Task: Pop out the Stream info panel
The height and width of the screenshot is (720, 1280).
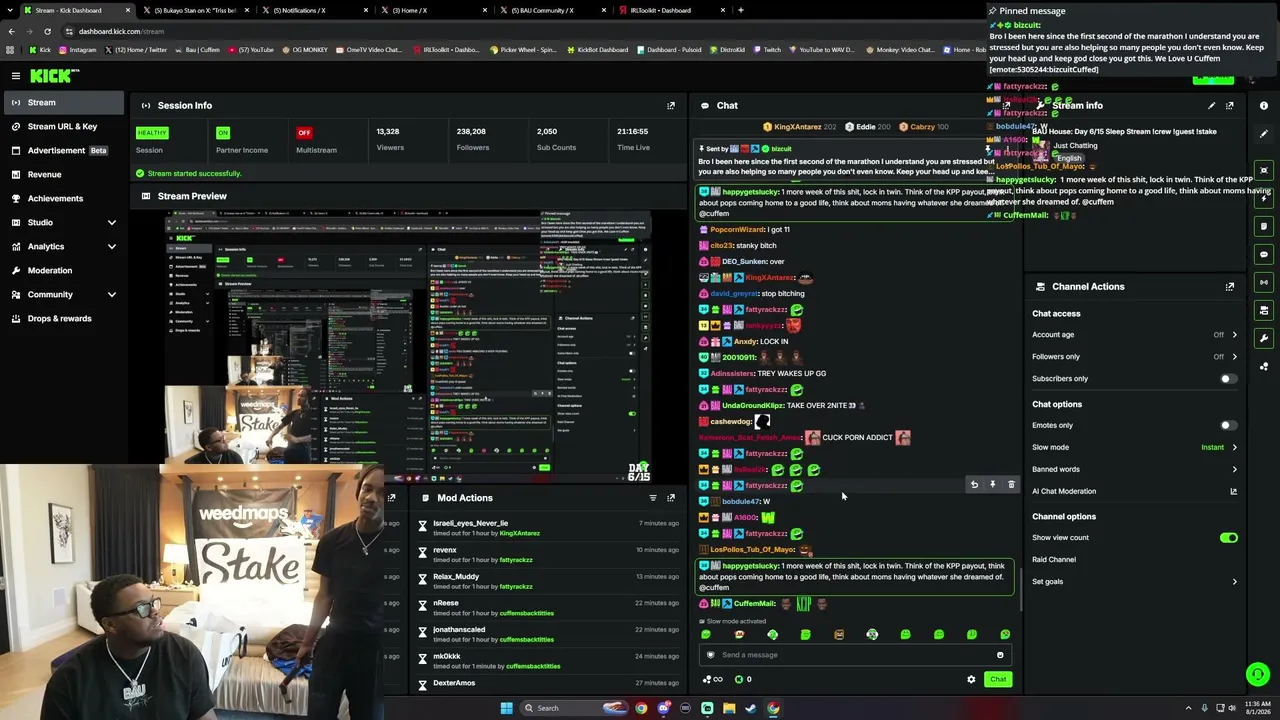Action: (1230, 105)
